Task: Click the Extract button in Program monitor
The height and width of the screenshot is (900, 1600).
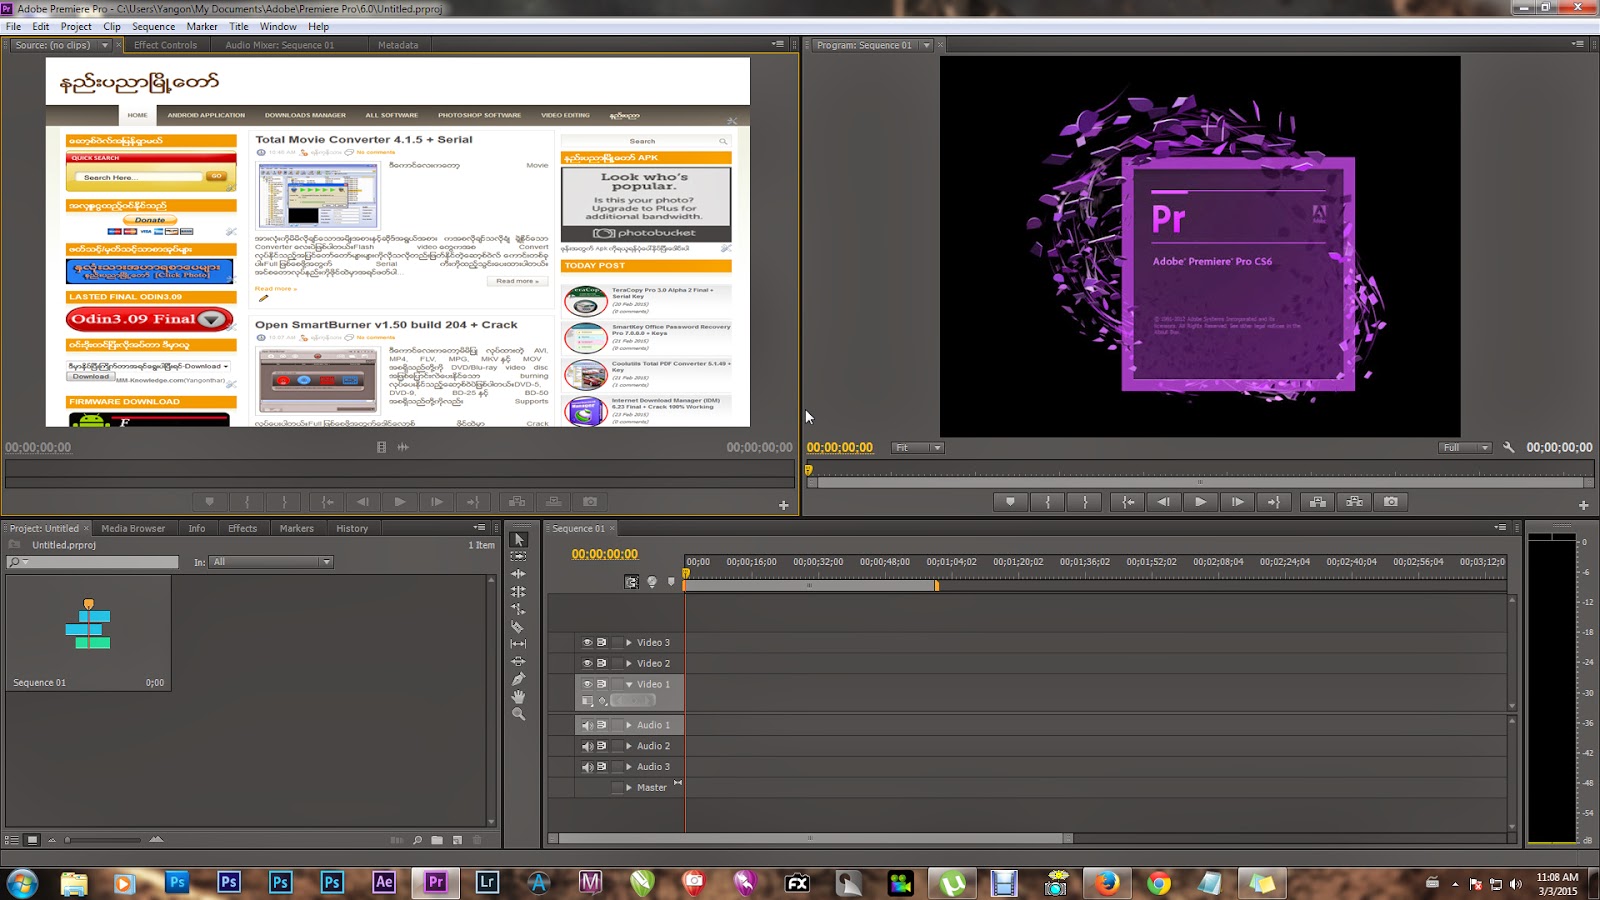Action: 1355,502
